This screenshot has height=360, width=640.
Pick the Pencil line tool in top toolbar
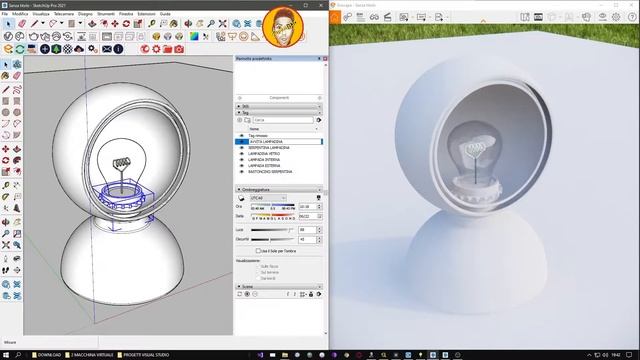(35, 24)
